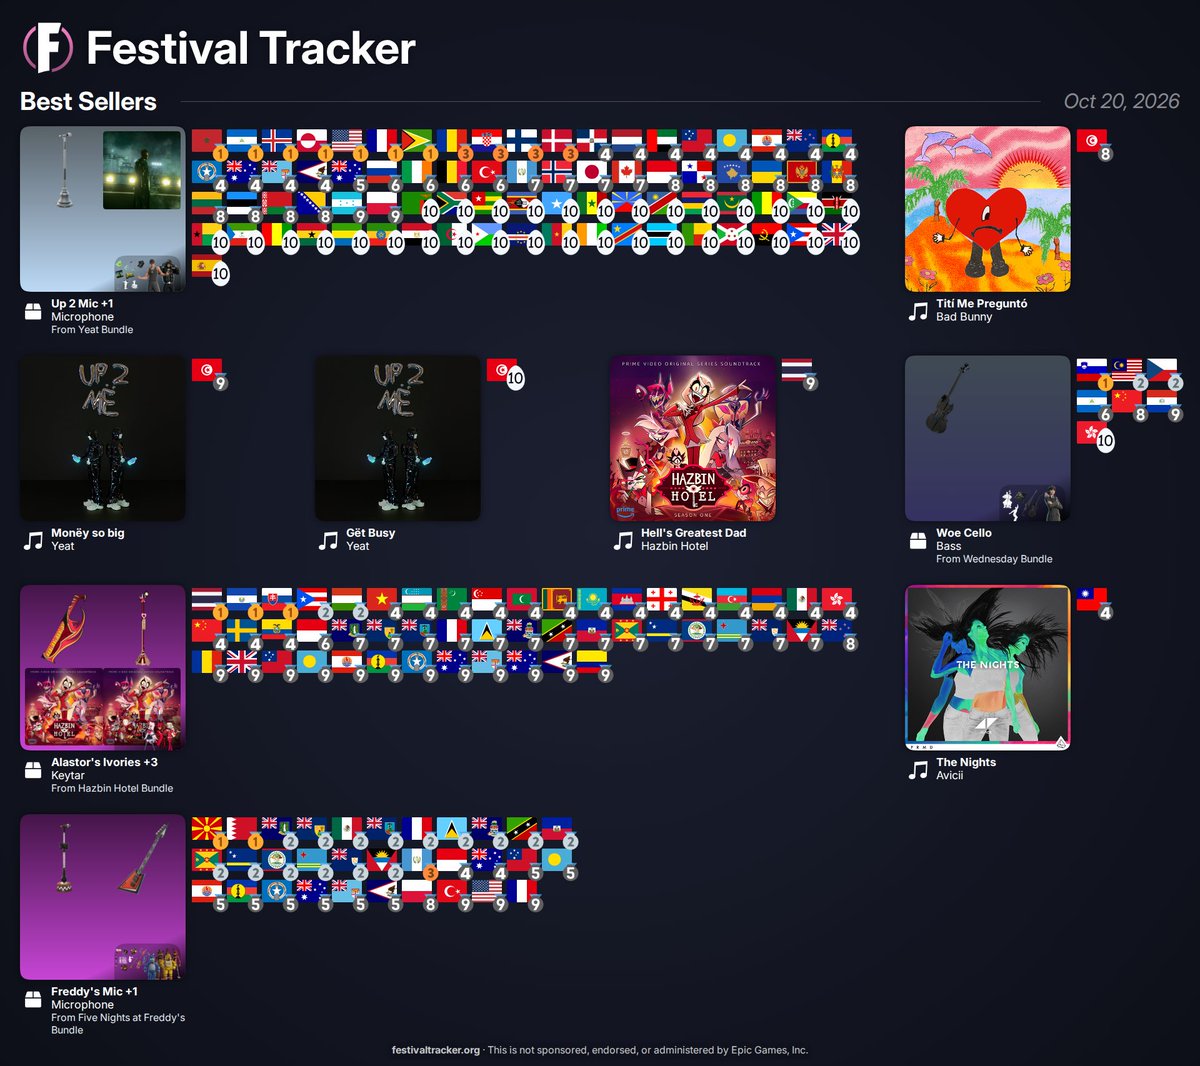Click the 'Keytar' type label

(68, 775)
